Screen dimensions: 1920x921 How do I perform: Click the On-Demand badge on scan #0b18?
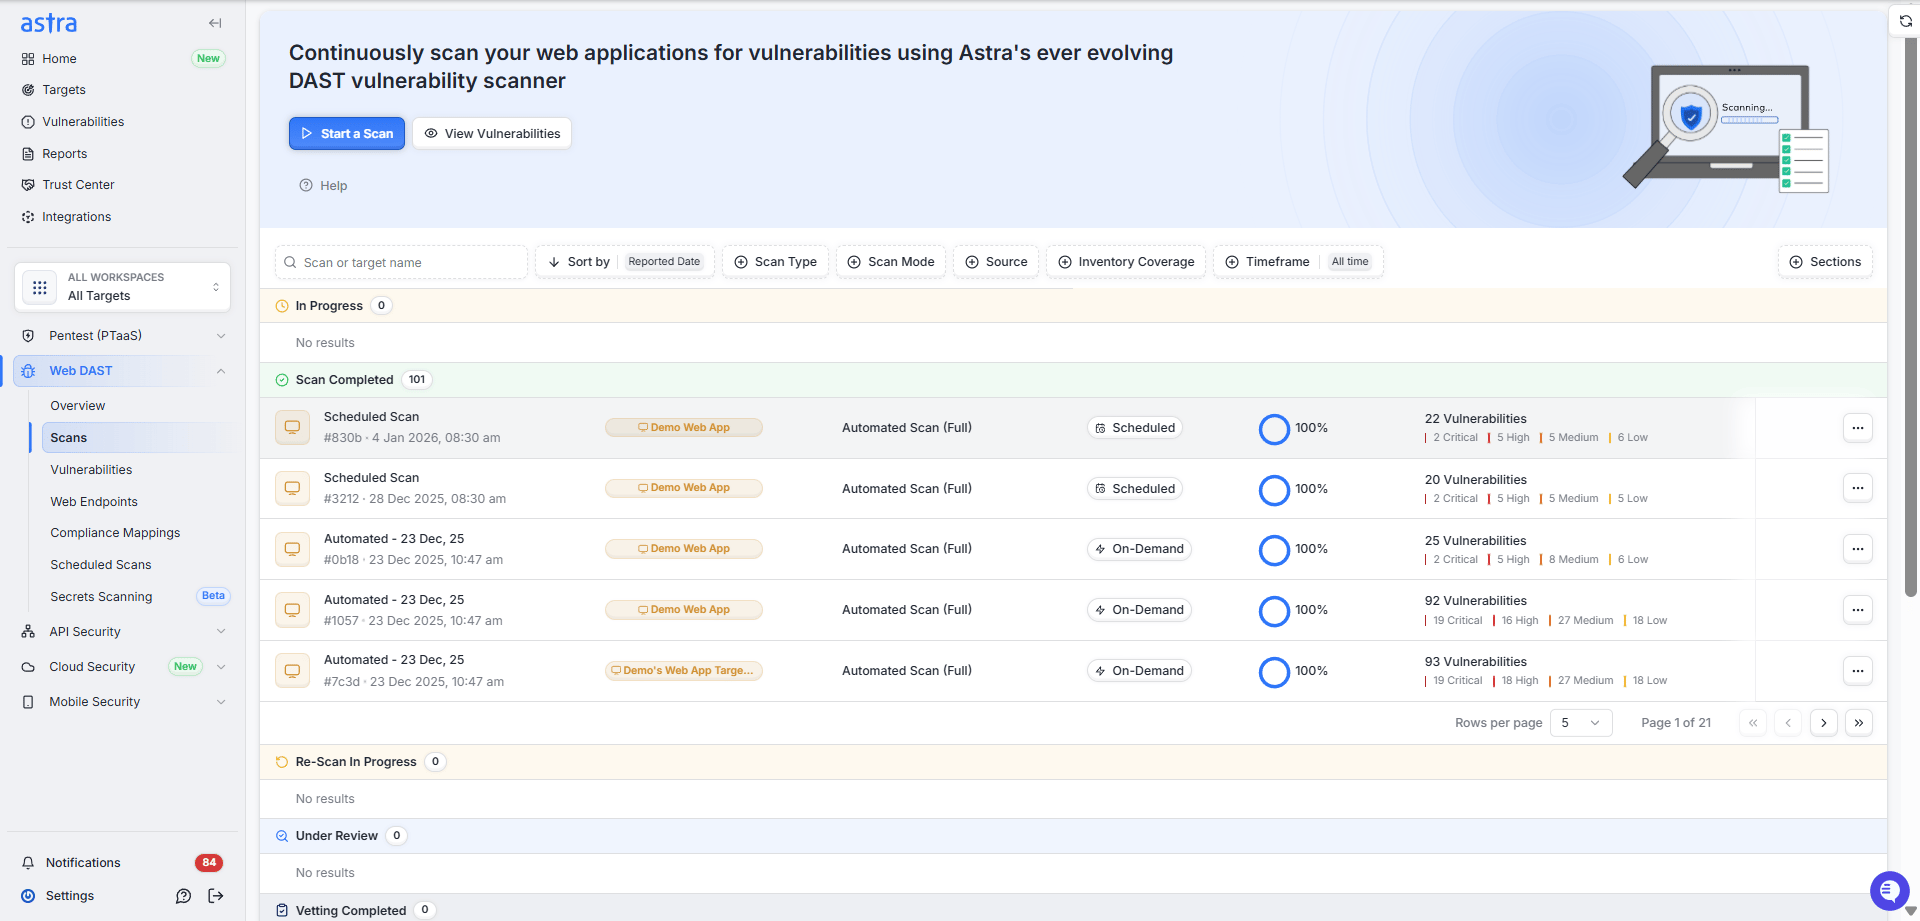click(1139, 549)
